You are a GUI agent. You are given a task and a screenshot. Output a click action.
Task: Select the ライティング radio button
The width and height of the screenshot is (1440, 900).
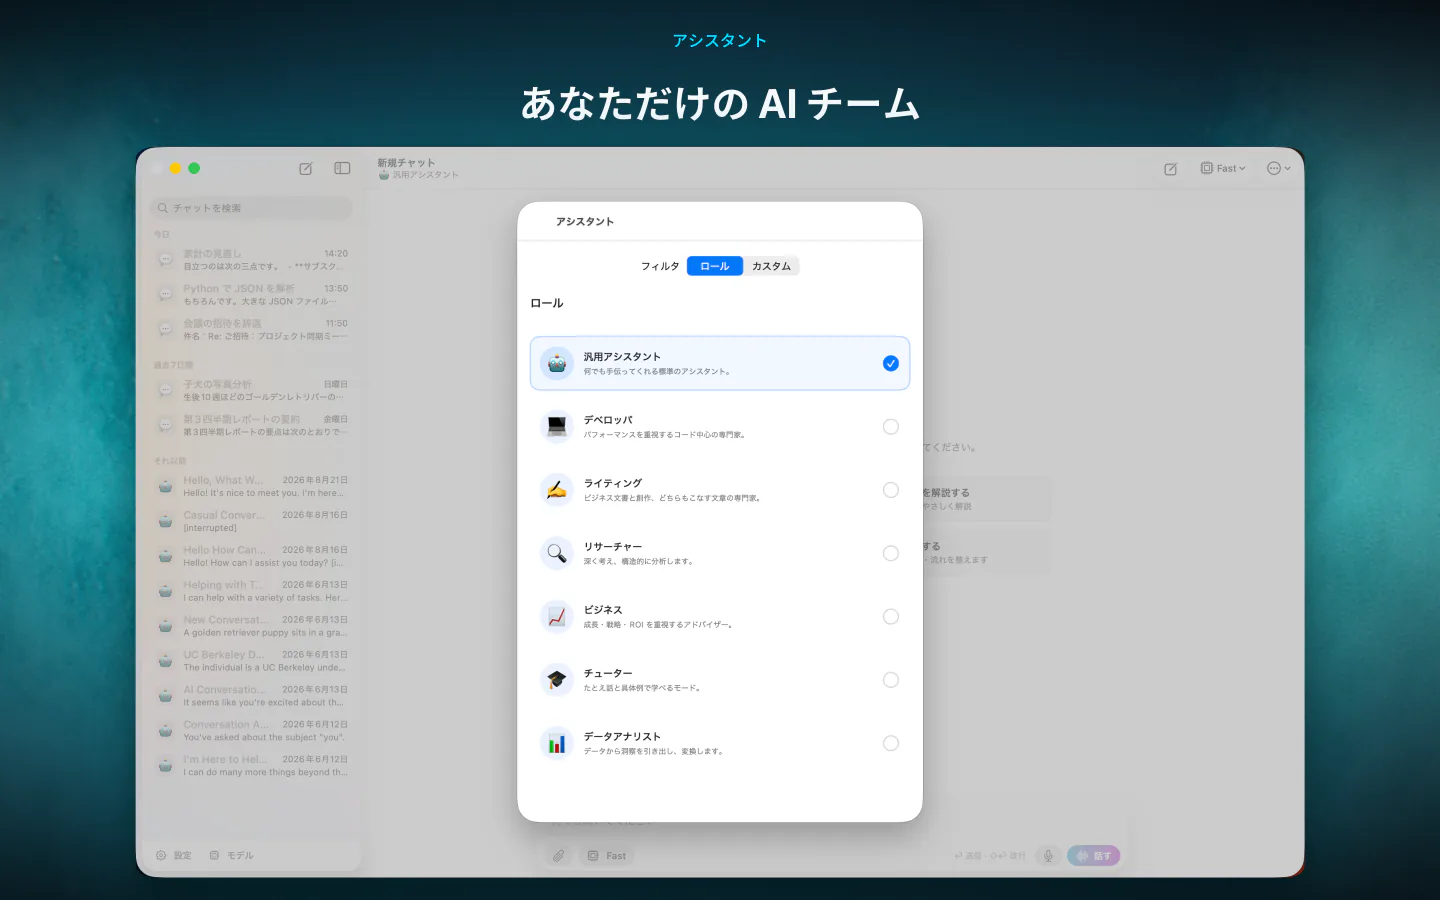(891, 490)
